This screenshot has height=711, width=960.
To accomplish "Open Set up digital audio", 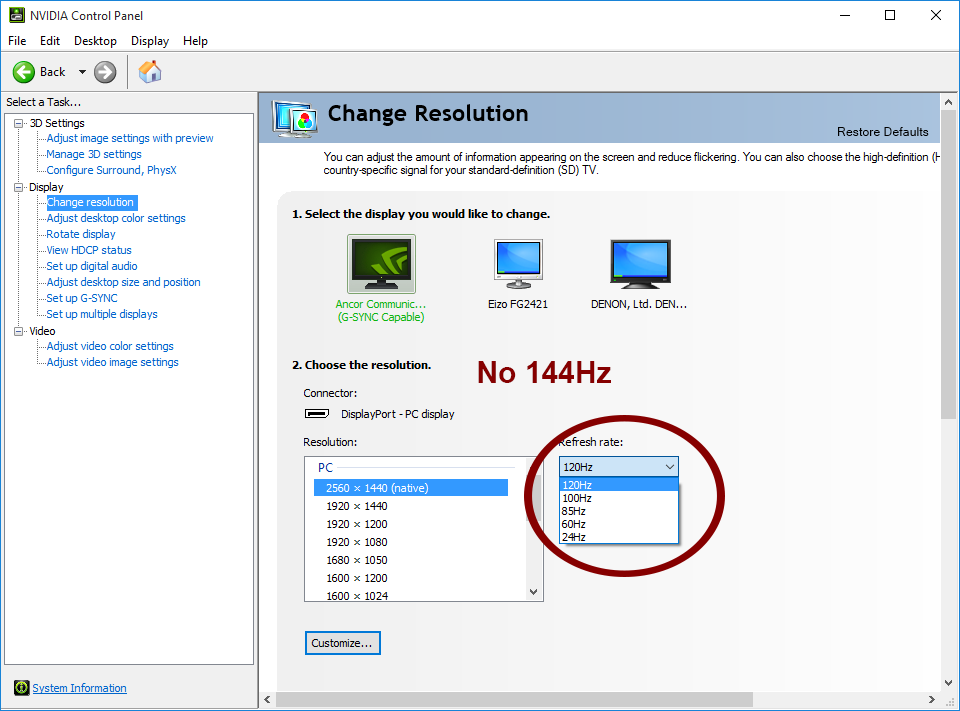I will point(92,266).
